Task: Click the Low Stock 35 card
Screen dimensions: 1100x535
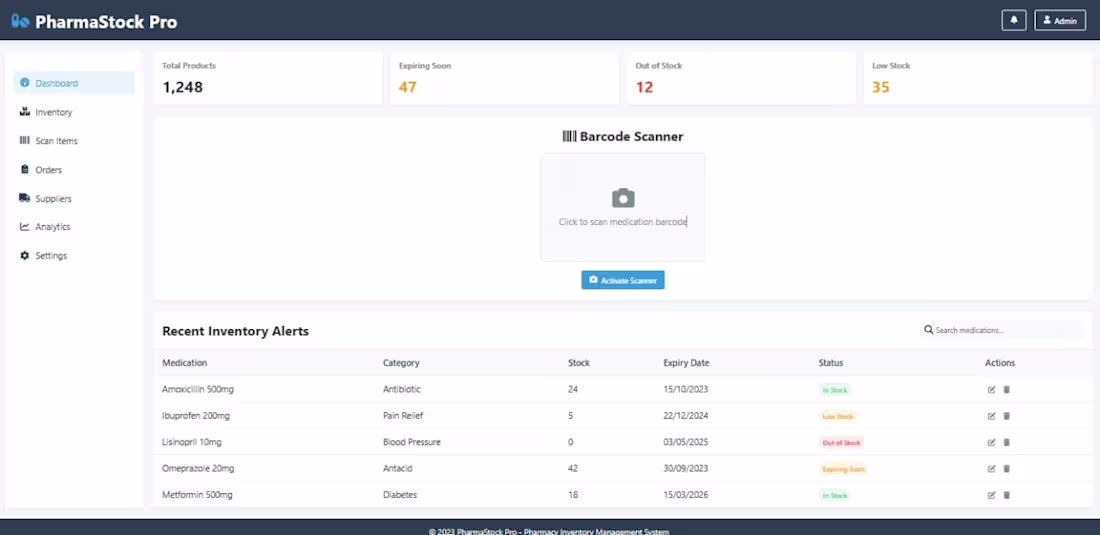Action: 978,78
